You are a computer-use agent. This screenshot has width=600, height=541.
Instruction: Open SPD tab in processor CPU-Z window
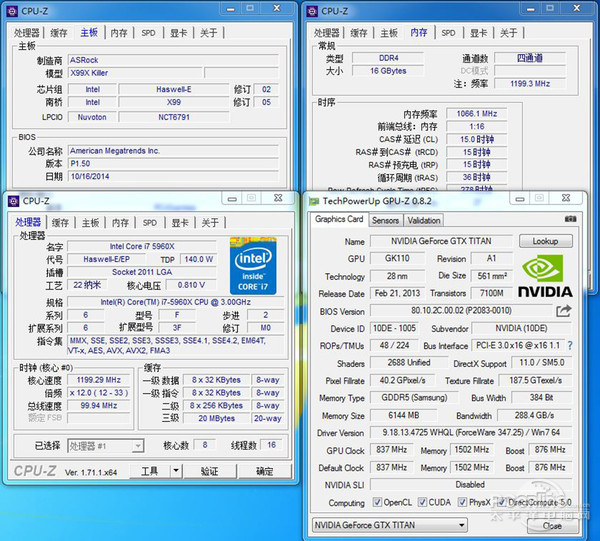(150, 223)
